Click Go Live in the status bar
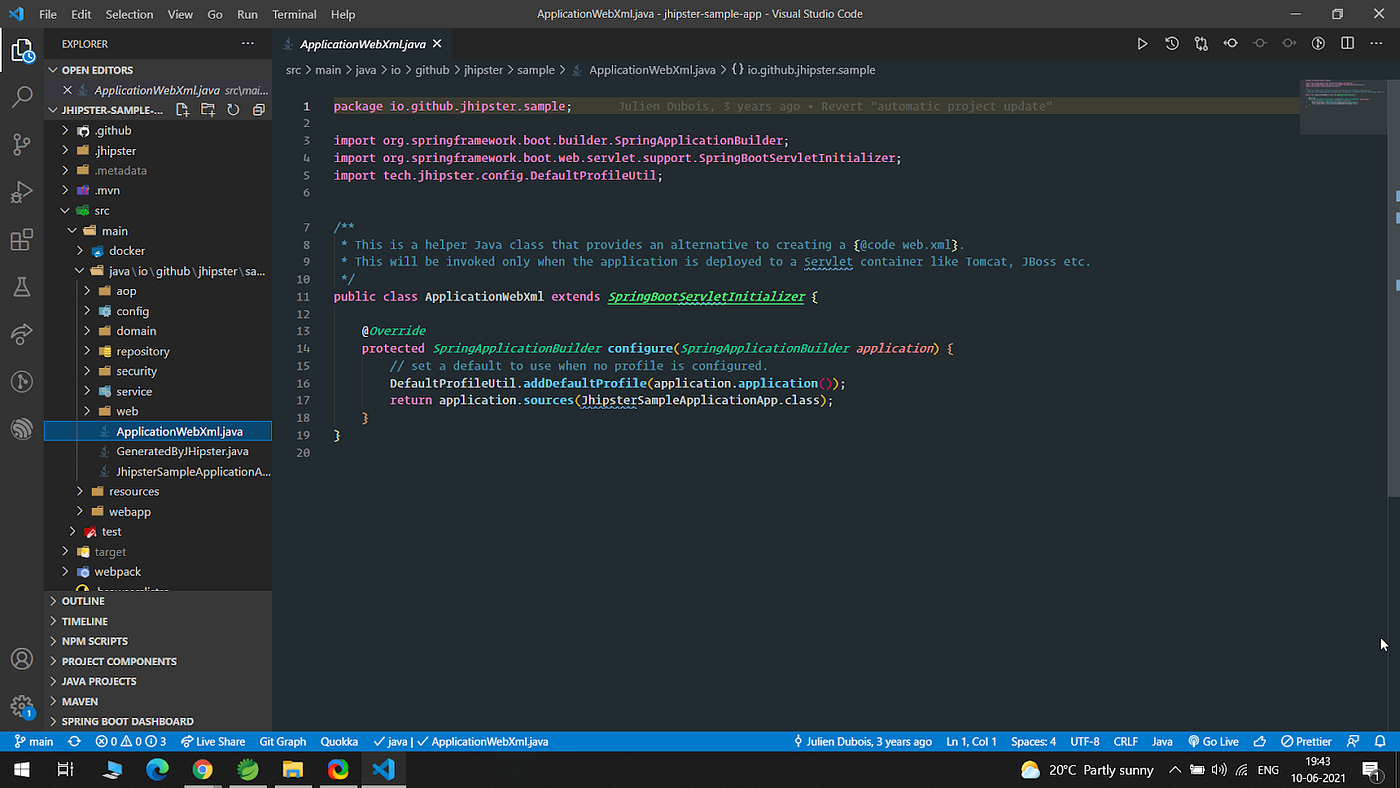 [x=1213, y=741]
